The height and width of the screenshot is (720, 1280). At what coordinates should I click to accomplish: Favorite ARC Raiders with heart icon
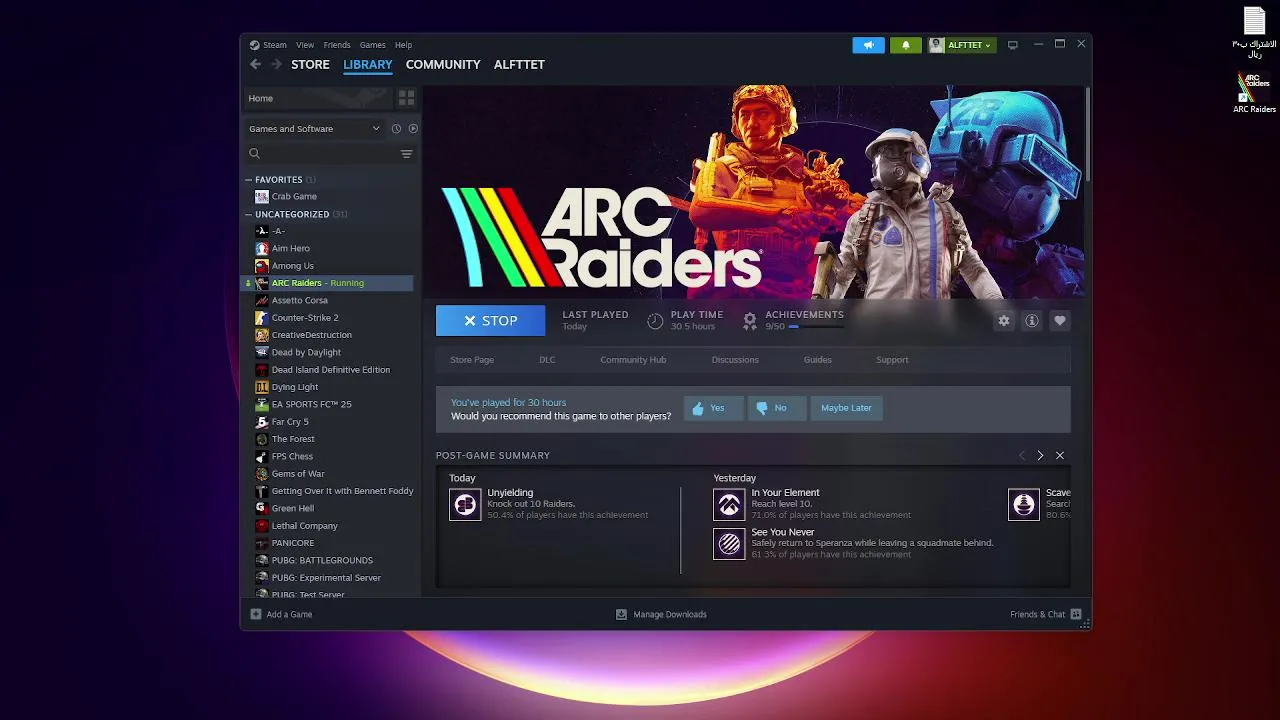pyautogui.click(x=1060, y=321)
